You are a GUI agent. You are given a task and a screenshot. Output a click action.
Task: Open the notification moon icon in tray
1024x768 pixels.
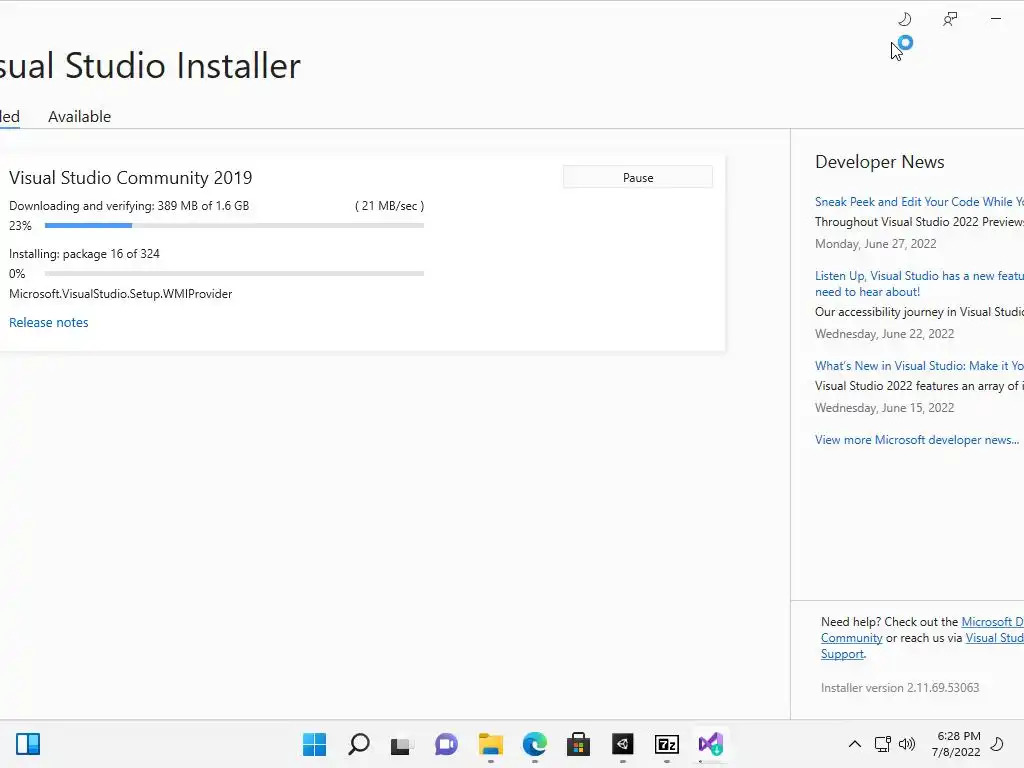[997, 744]
